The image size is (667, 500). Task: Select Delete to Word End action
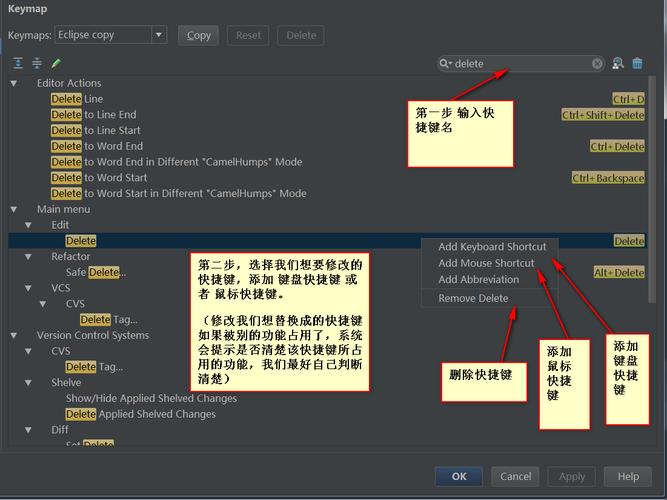[x=97, y=146]
